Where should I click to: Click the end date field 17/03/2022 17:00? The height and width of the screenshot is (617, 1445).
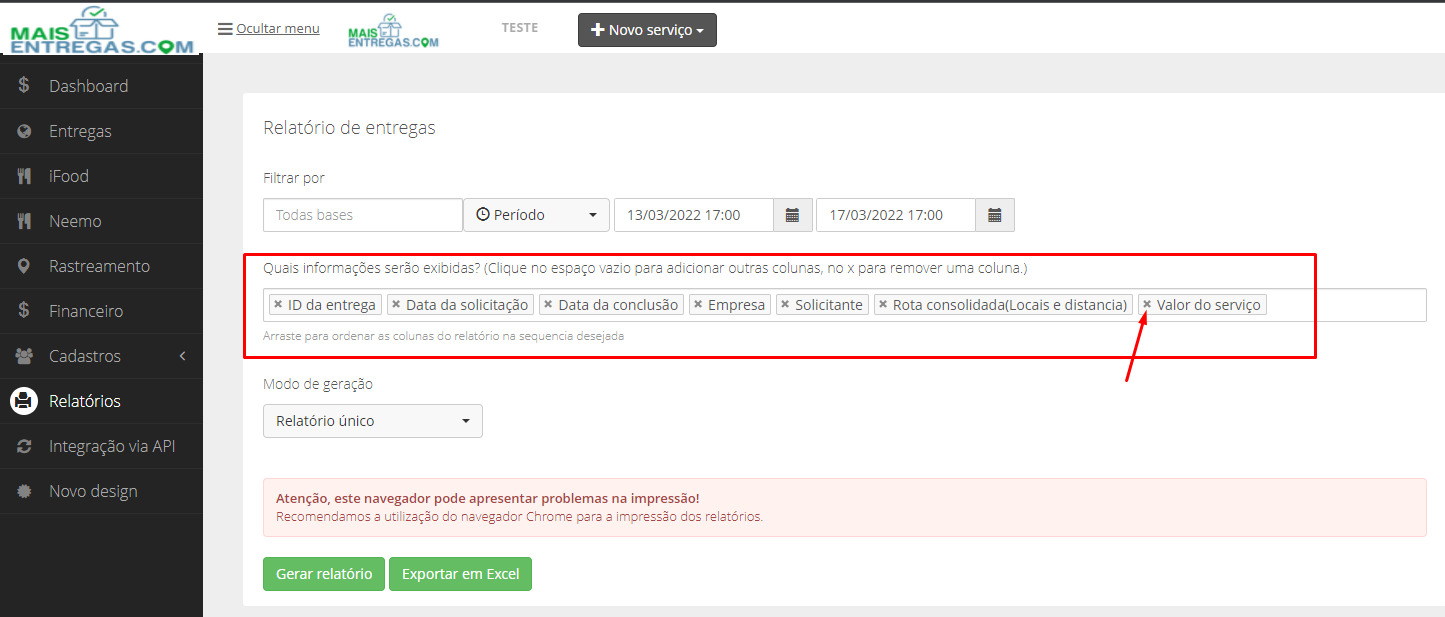896,215
